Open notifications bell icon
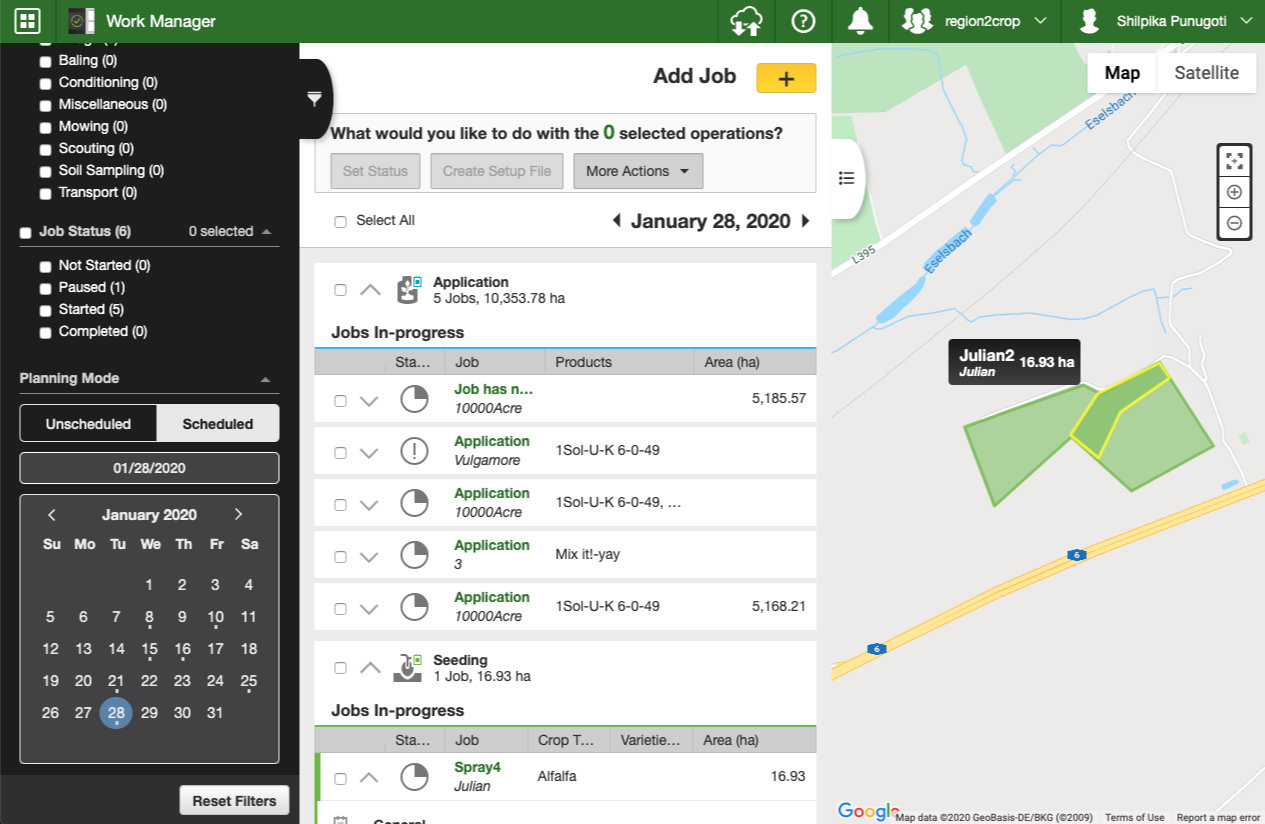 [859, 21]
